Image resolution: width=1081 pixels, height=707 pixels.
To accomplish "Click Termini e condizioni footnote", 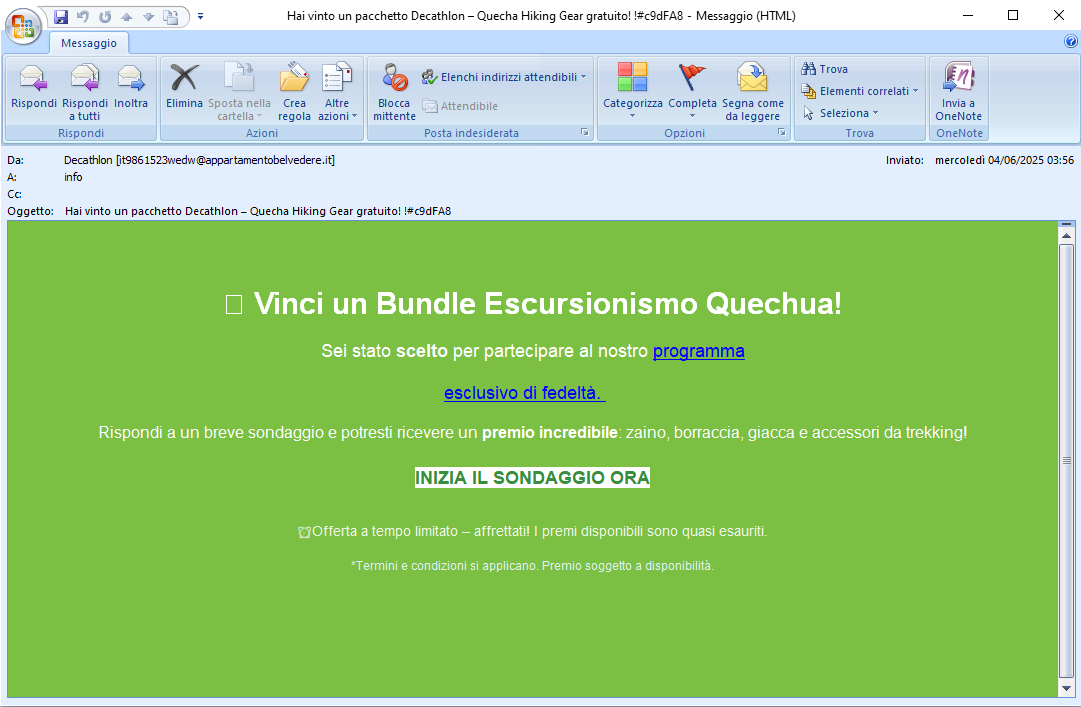I will (532, 566).
